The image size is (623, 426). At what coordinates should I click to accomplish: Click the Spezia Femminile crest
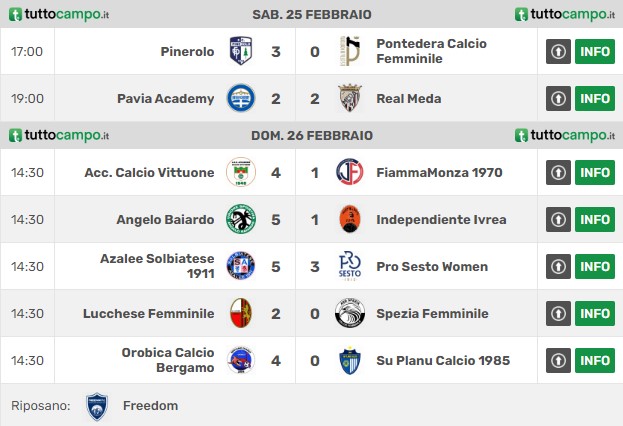tap(350, 314)
